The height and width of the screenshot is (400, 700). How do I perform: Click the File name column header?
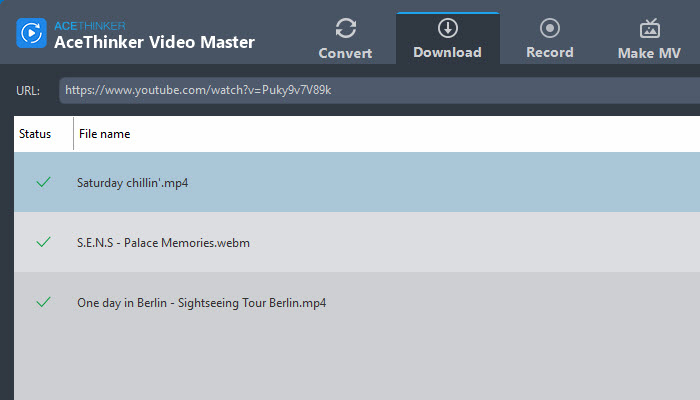pyautogui.click(x=104, y=134)
